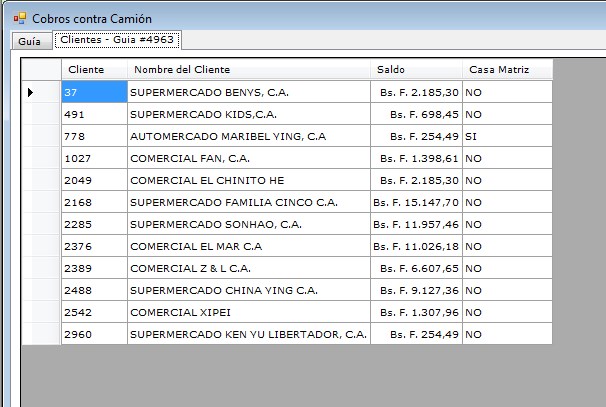Click balance cell of COMERCIAL EL CHINITO HE

[416, 180]
